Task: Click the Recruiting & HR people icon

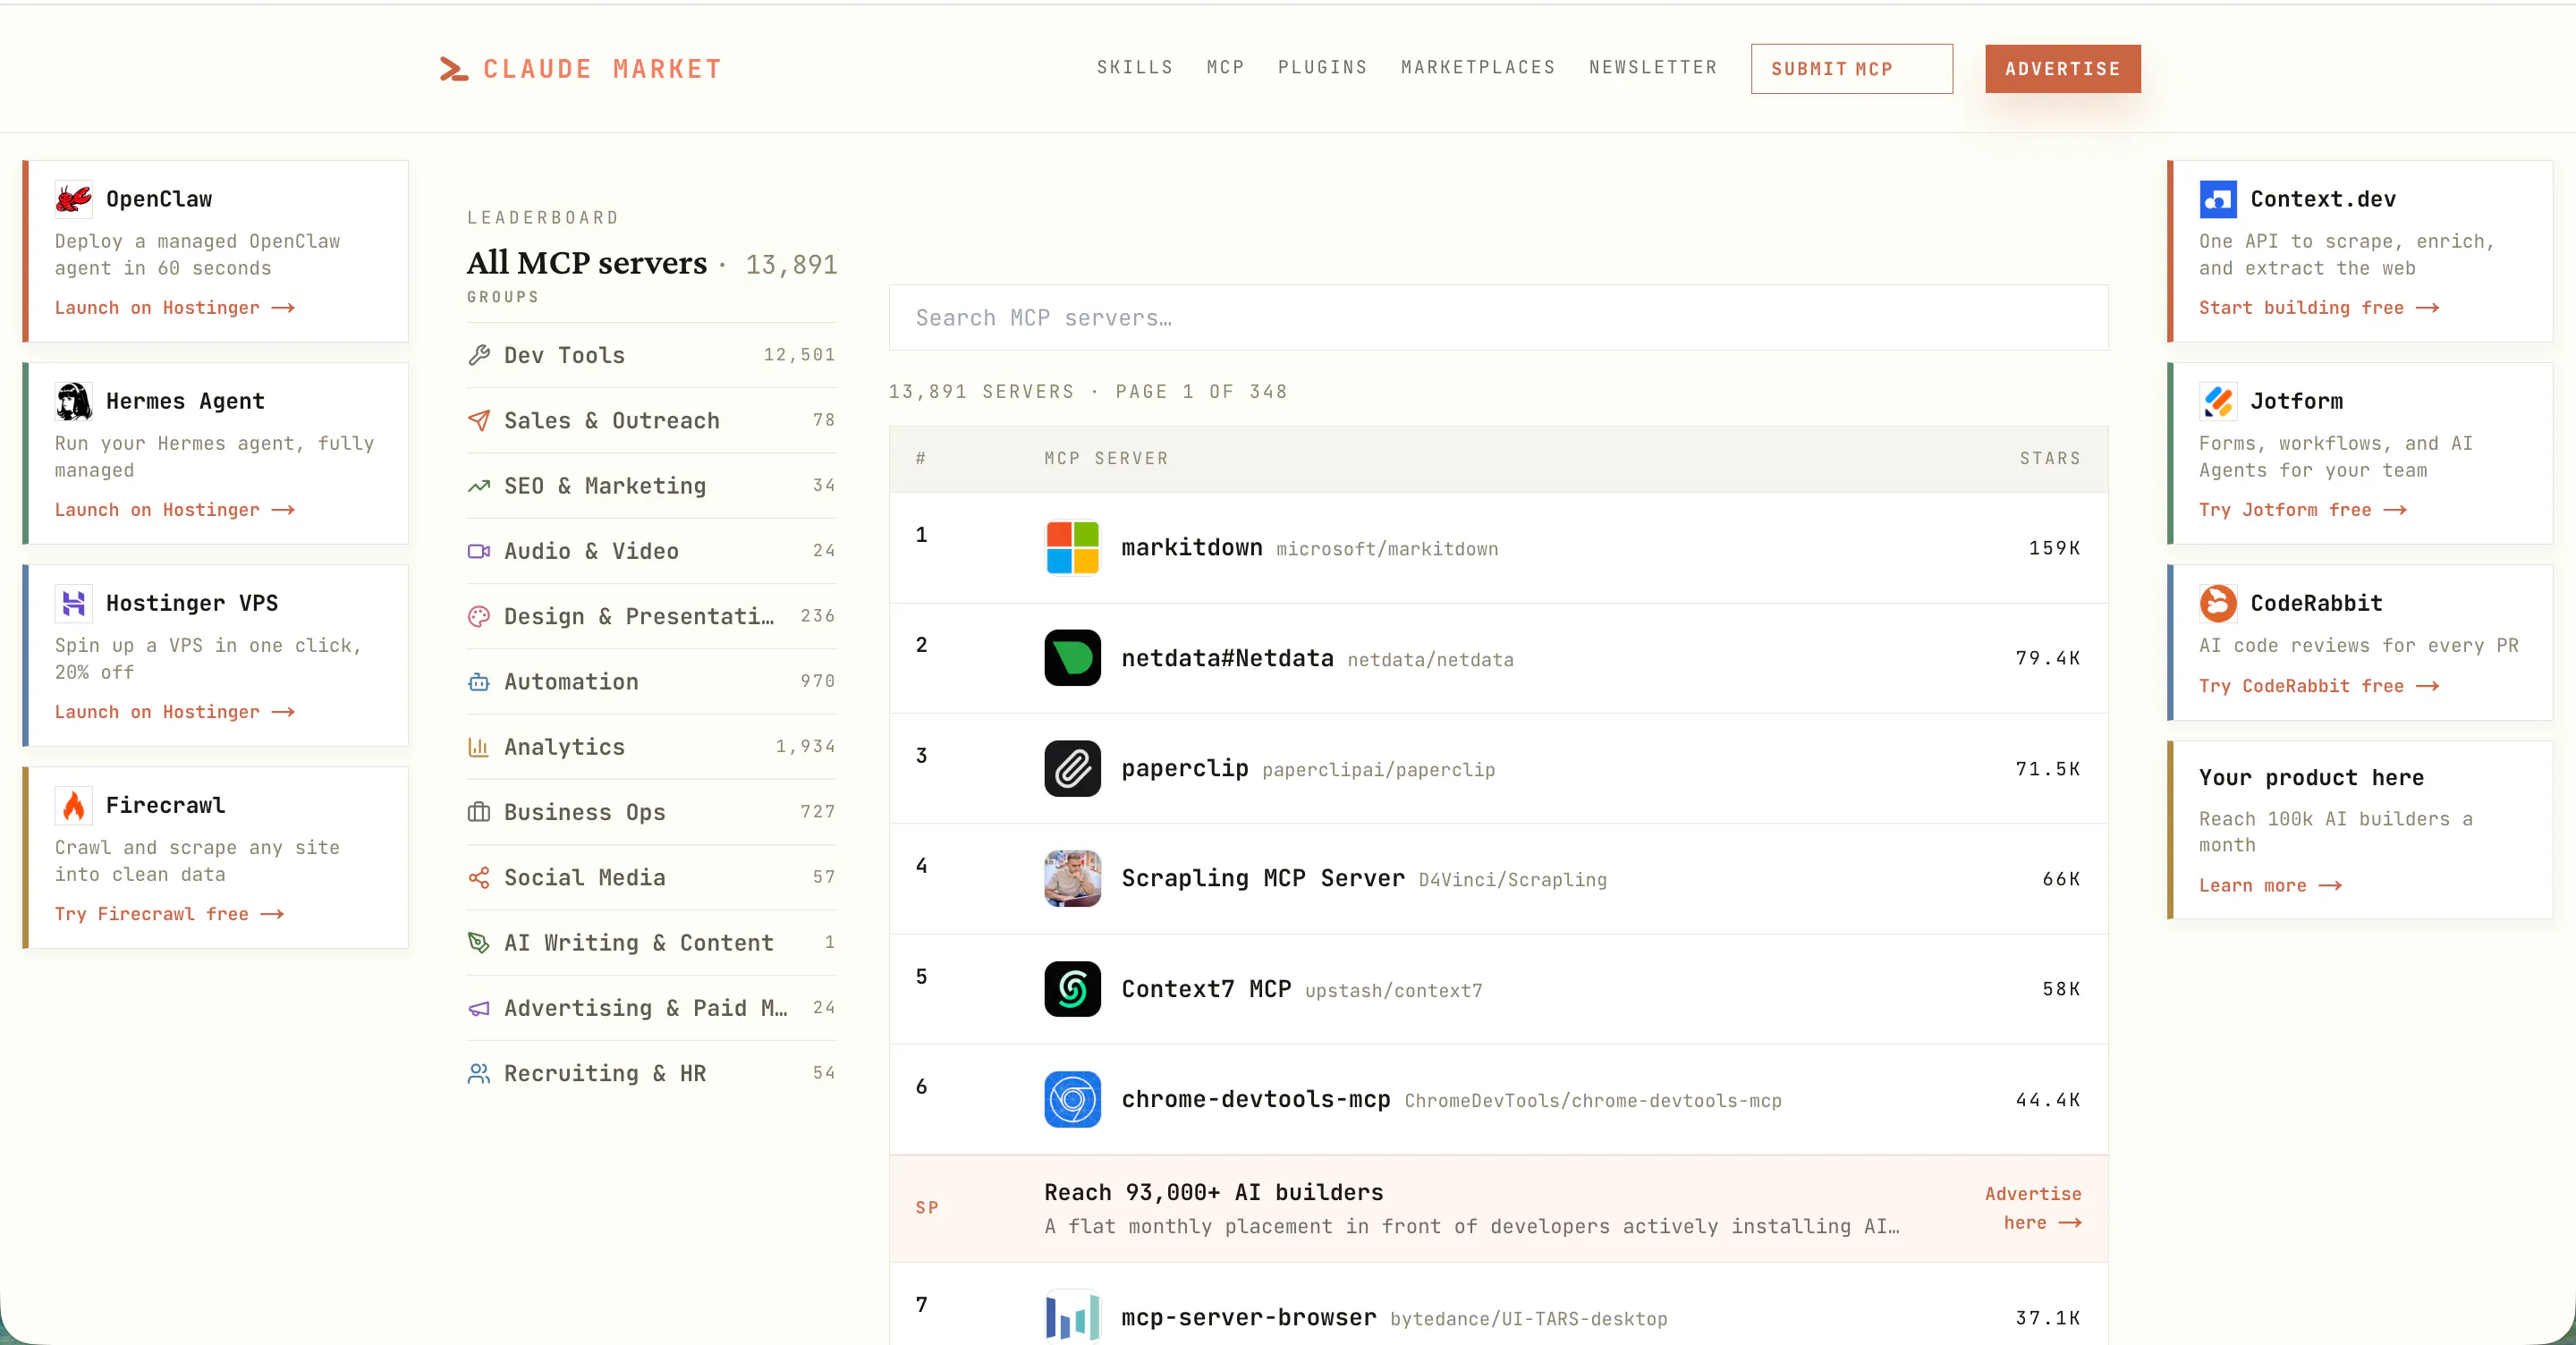Action: 479,1073
